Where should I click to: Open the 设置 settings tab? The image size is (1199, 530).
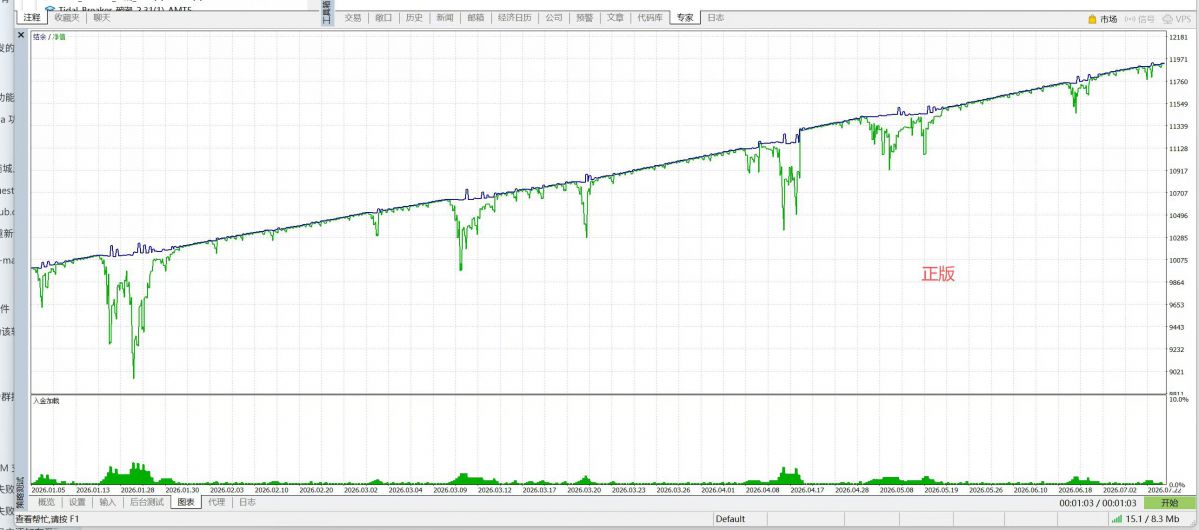click(77, 502)
